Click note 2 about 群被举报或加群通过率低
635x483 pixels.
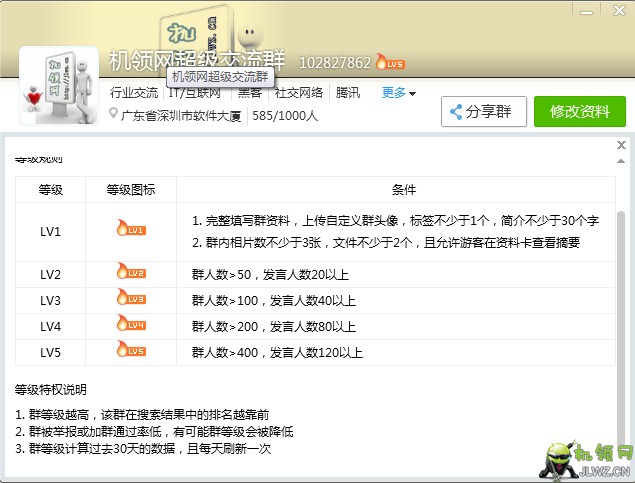tap(154, 432)
